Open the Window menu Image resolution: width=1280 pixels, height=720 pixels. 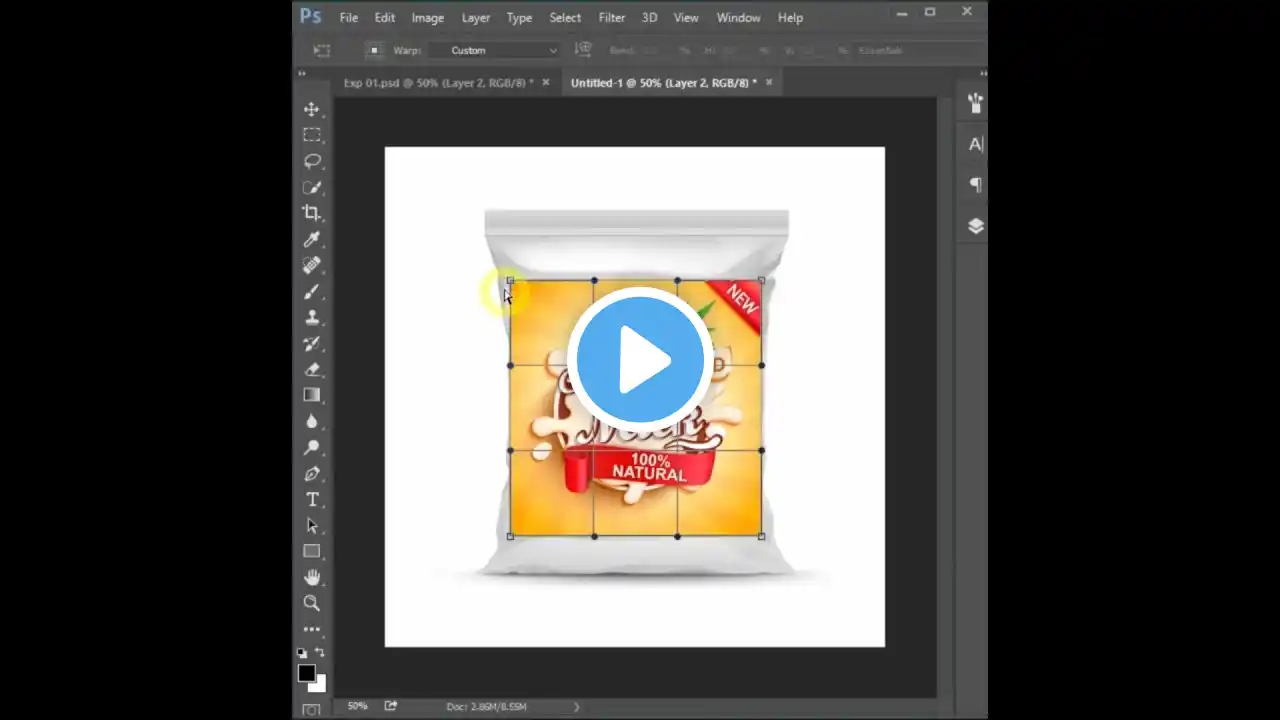[x=739, y=17]
